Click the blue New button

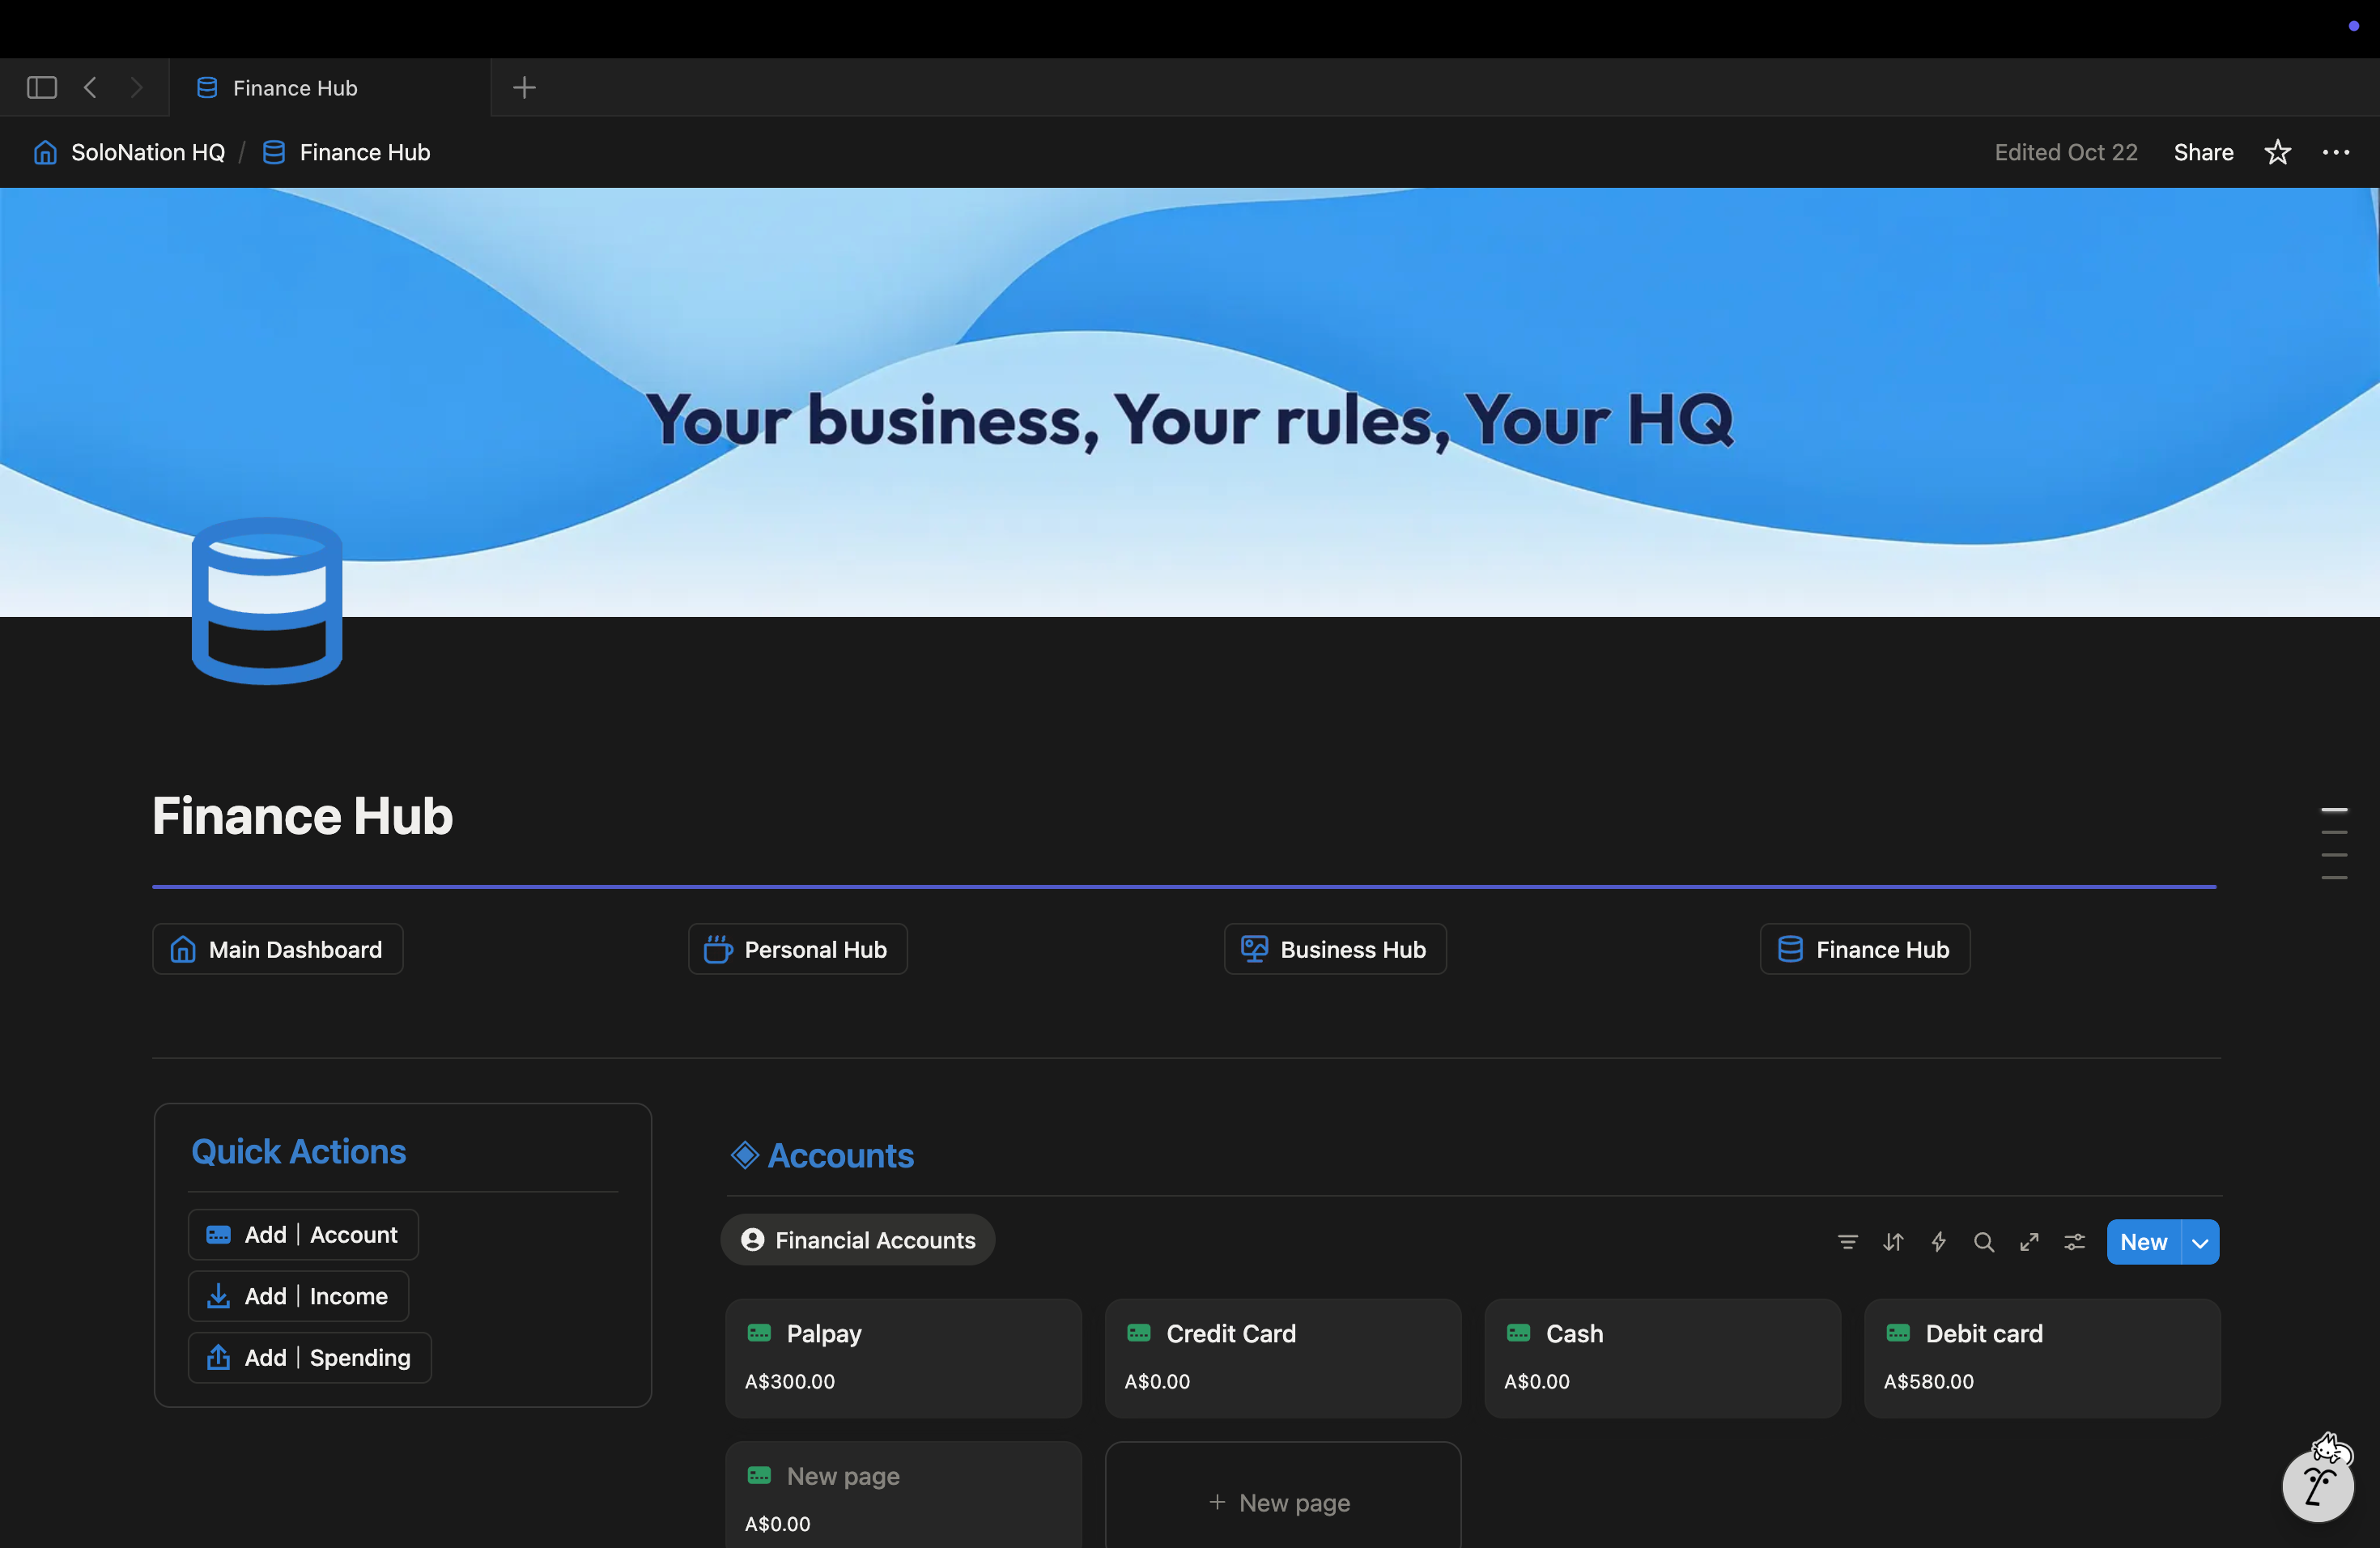(2143, 1242)
